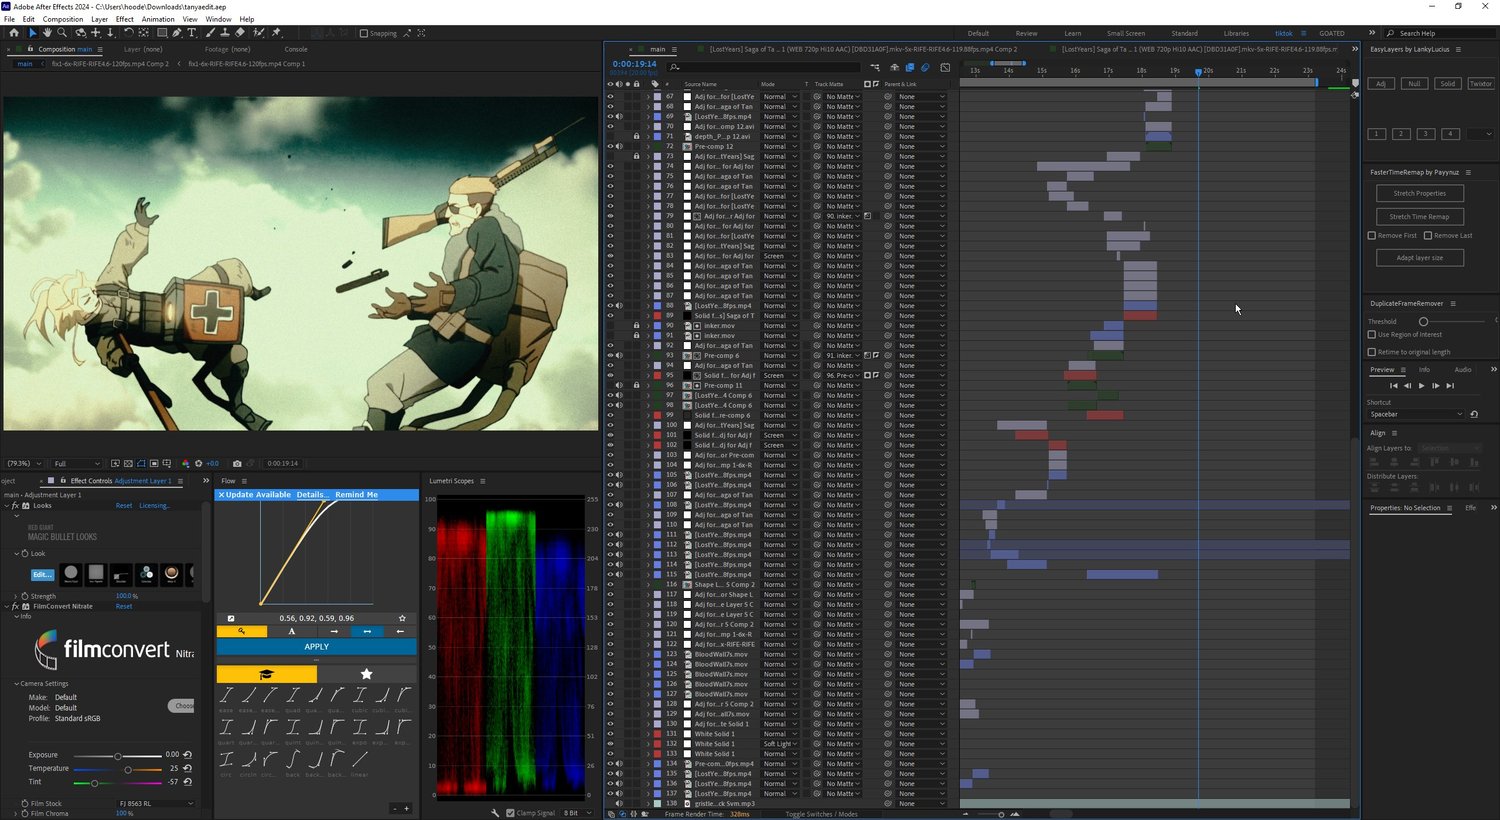
Task: Click the Stretch Time Remap button
Action: pyautogui.click(x=1419, y=217)
